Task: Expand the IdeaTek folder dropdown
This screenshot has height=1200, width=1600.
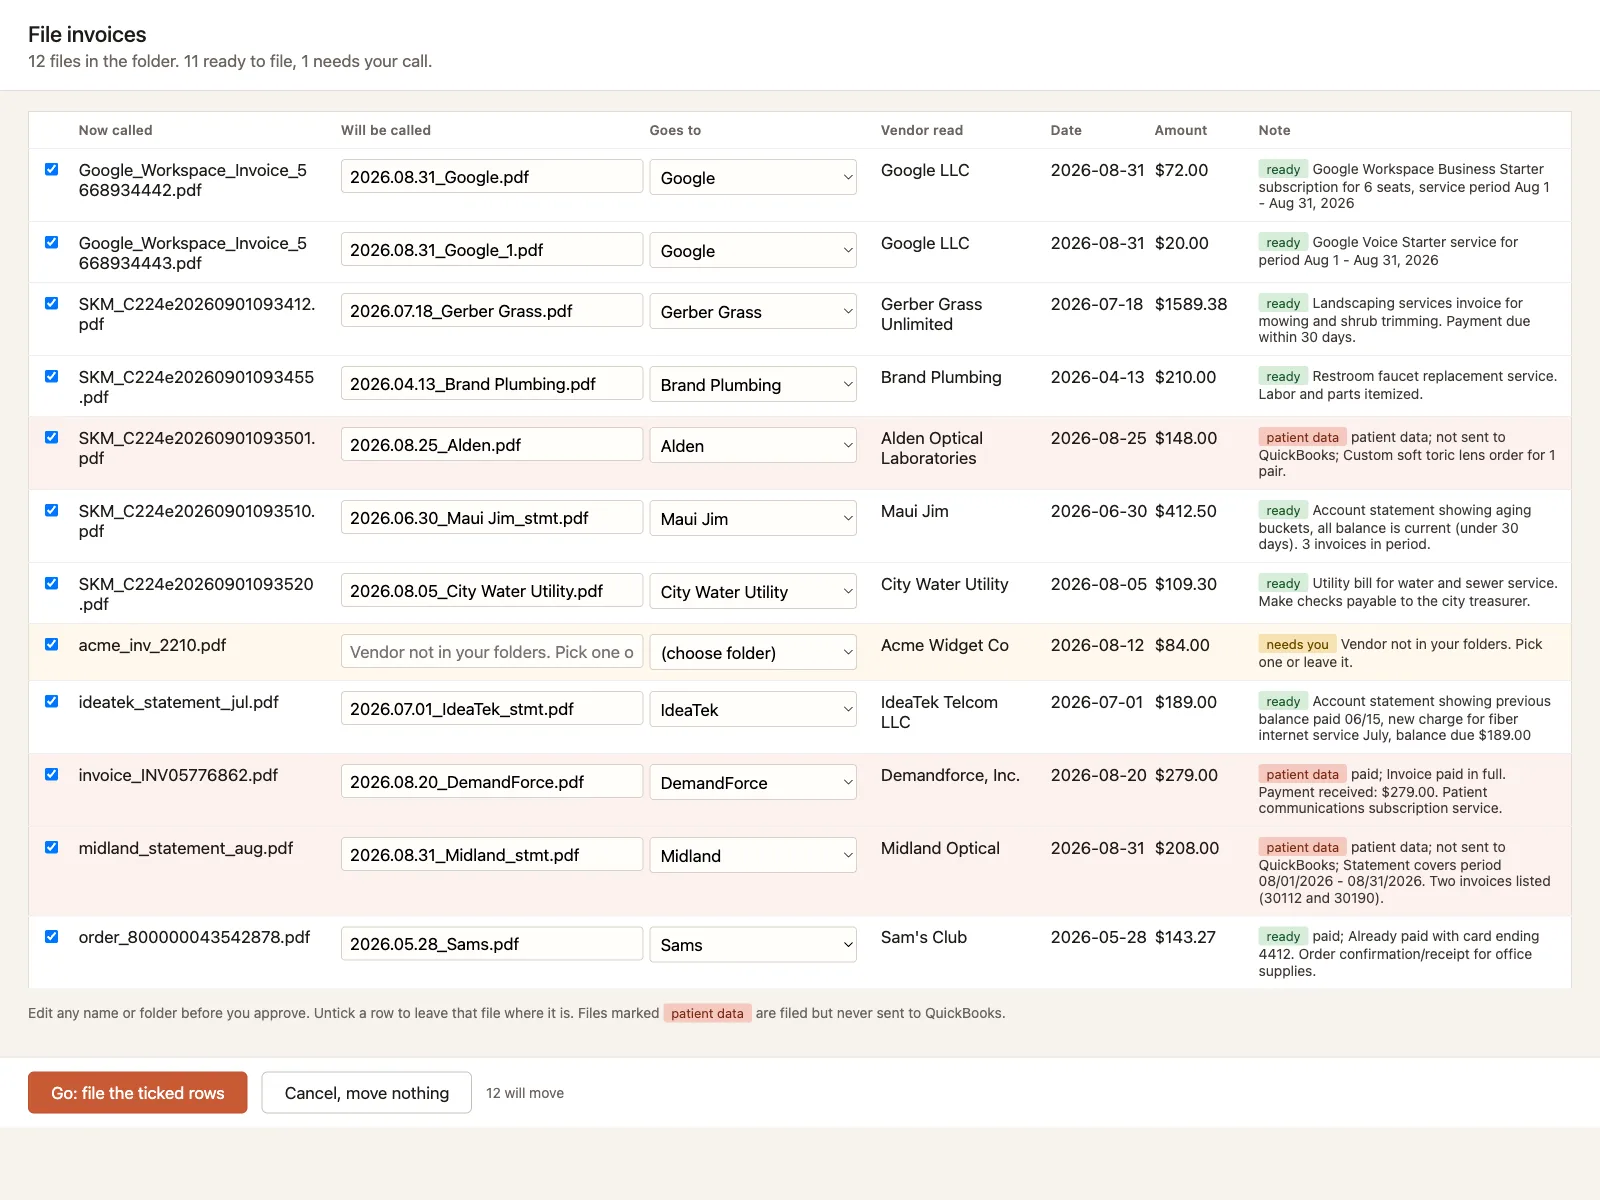Action: pos(753,709)
